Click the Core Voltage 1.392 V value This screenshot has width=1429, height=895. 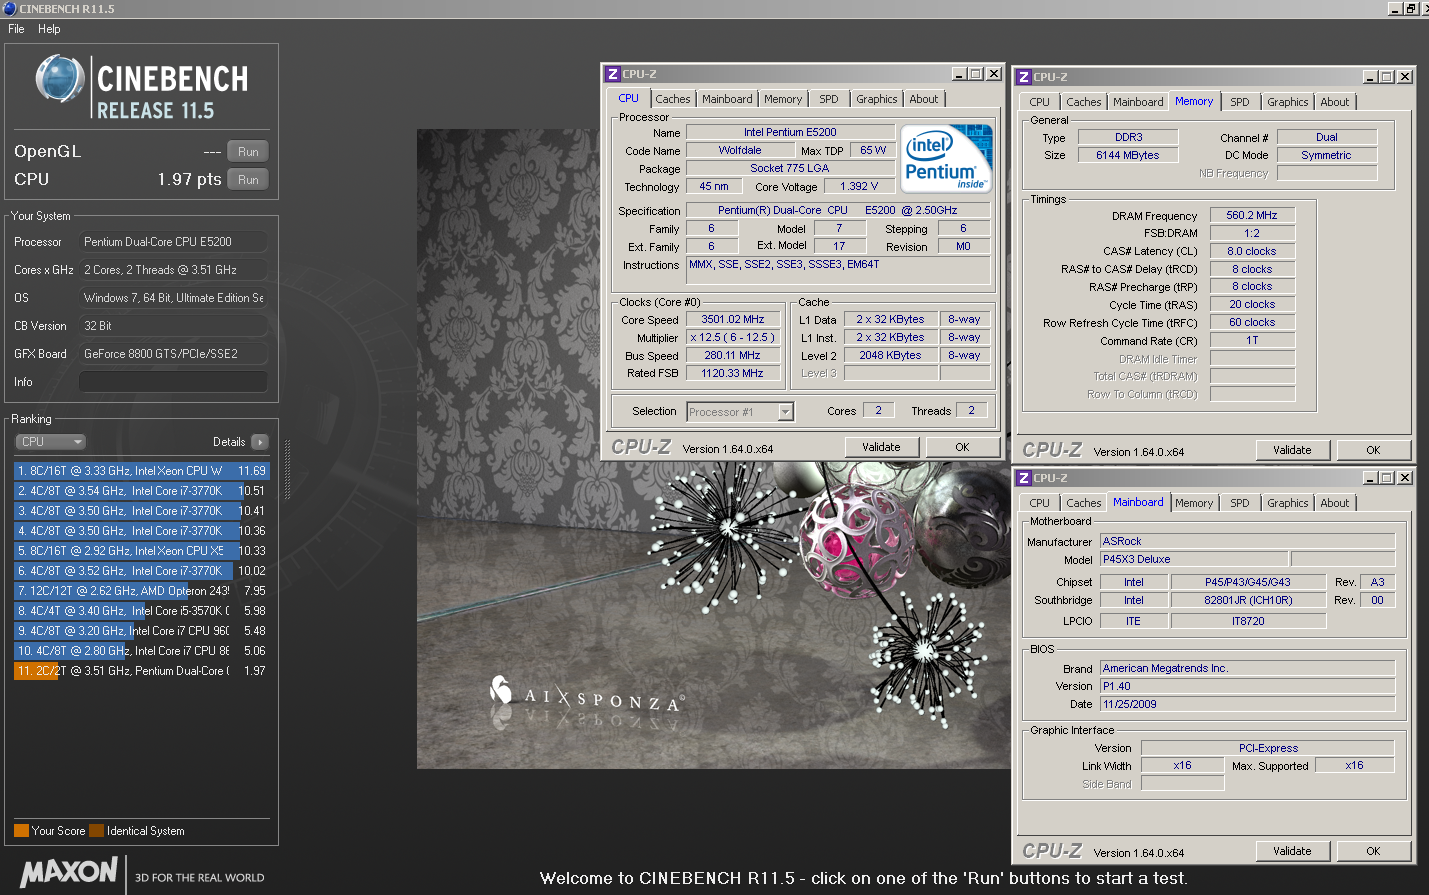[859, 186]
